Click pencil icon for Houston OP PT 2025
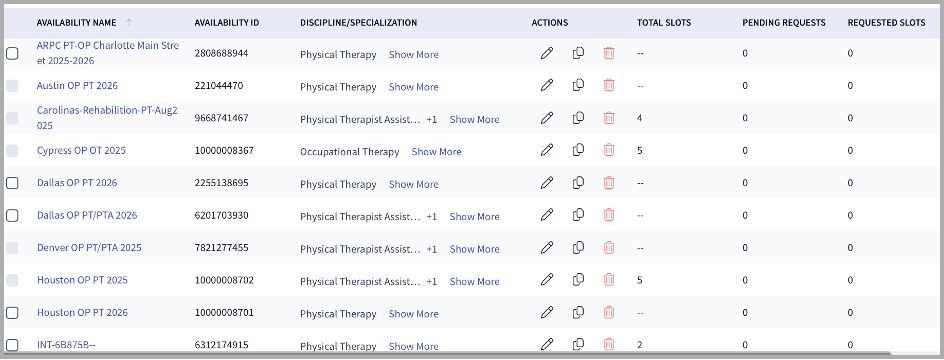Viewport: 944px width, 360px height. 547,279
